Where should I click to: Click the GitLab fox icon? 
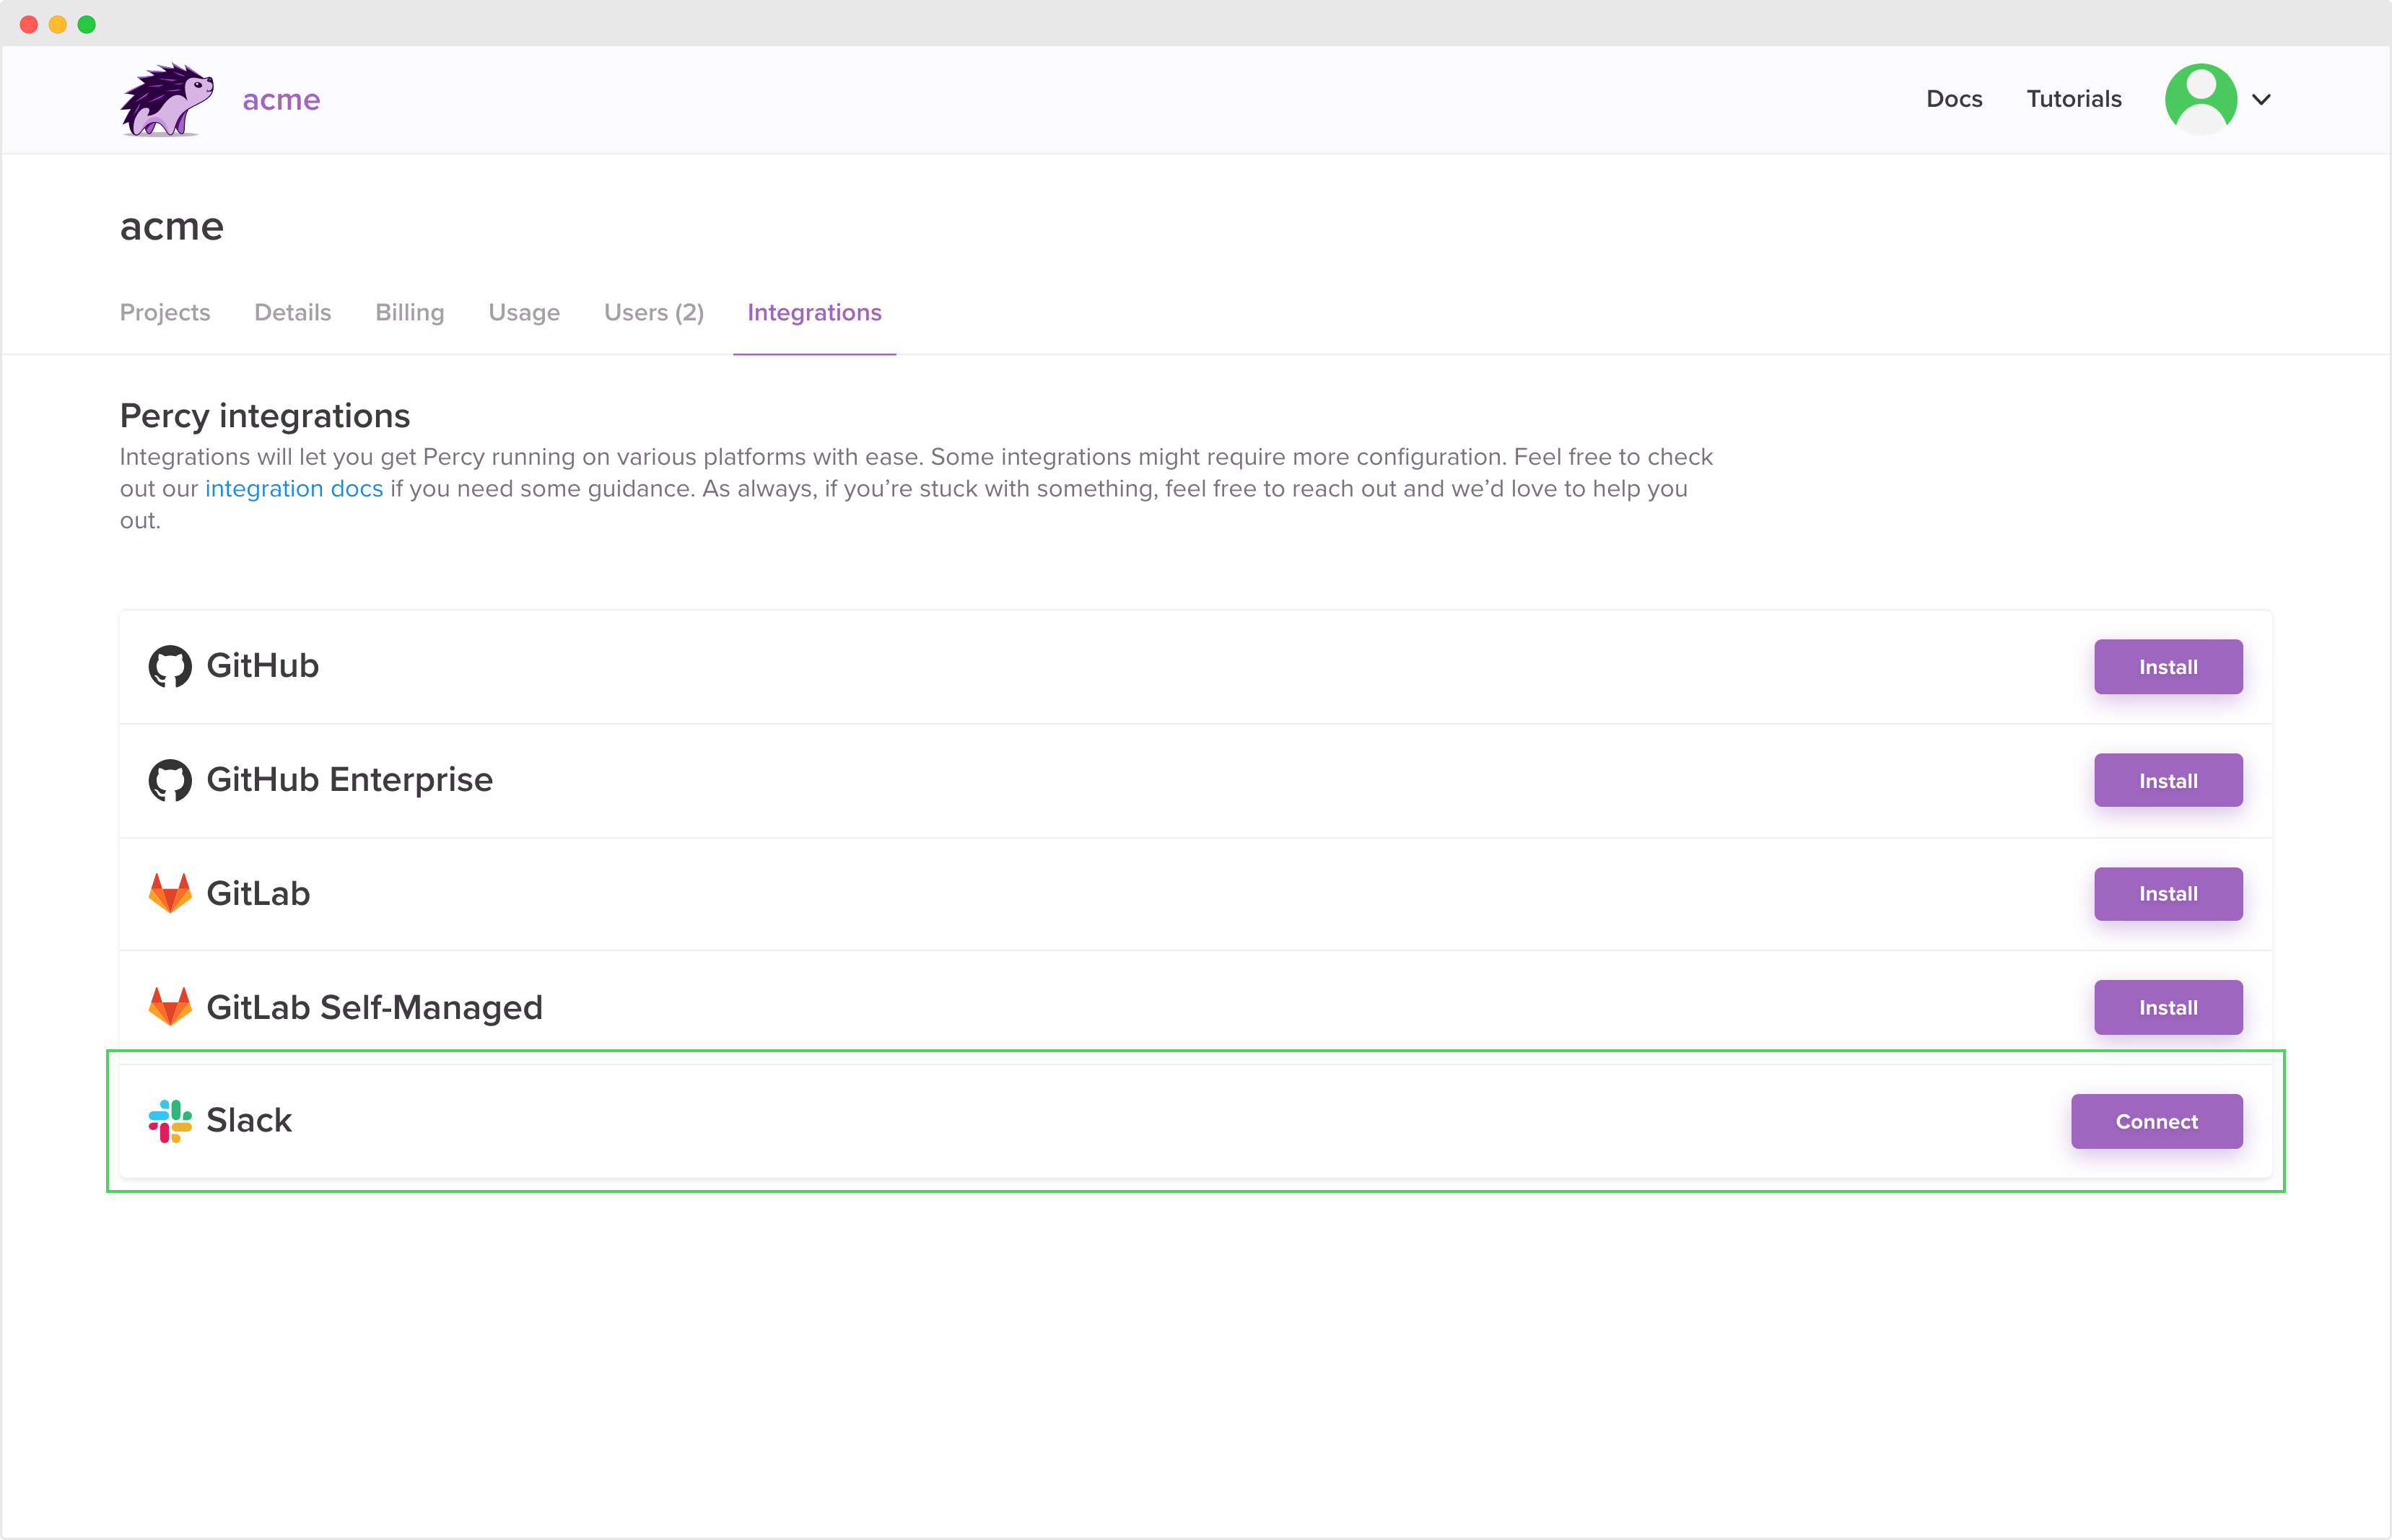click(x=170, y=893)
